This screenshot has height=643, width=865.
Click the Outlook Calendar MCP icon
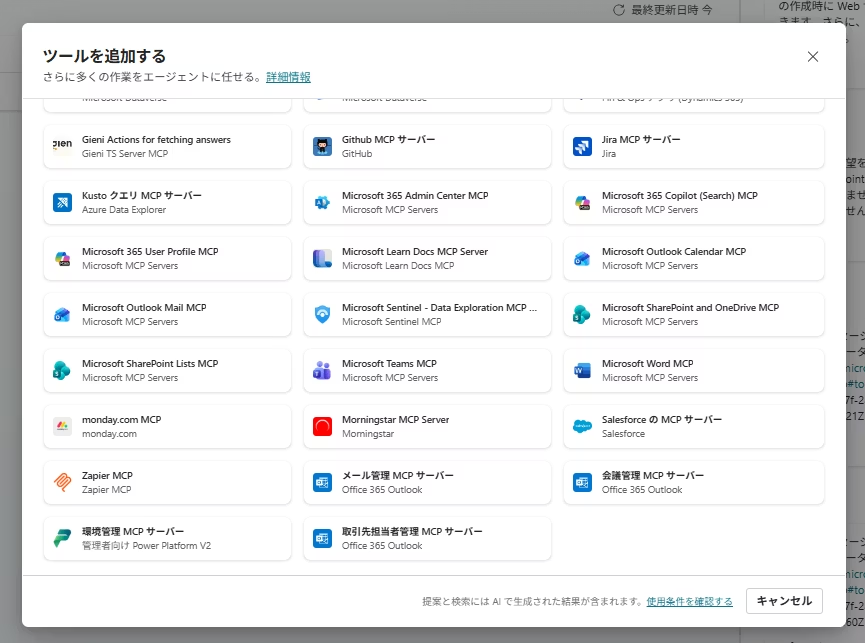pyautogui.click(x=582, y=259)
